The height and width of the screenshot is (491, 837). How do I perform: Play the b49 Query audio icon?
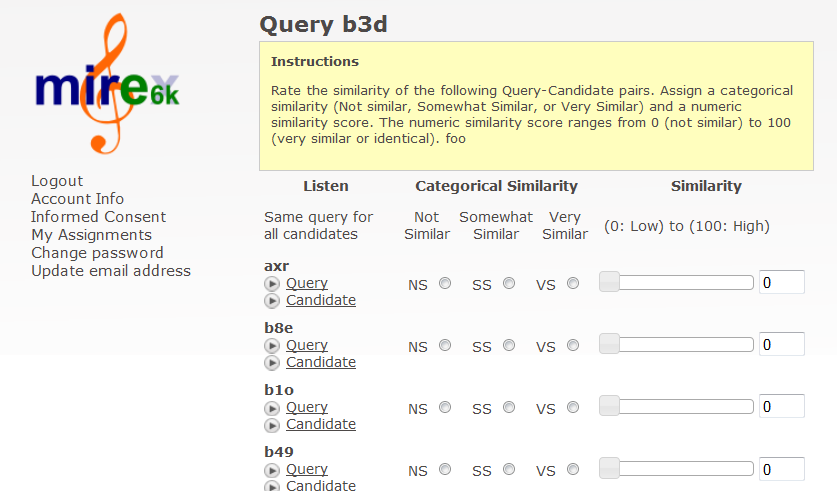tap(272, 470)
